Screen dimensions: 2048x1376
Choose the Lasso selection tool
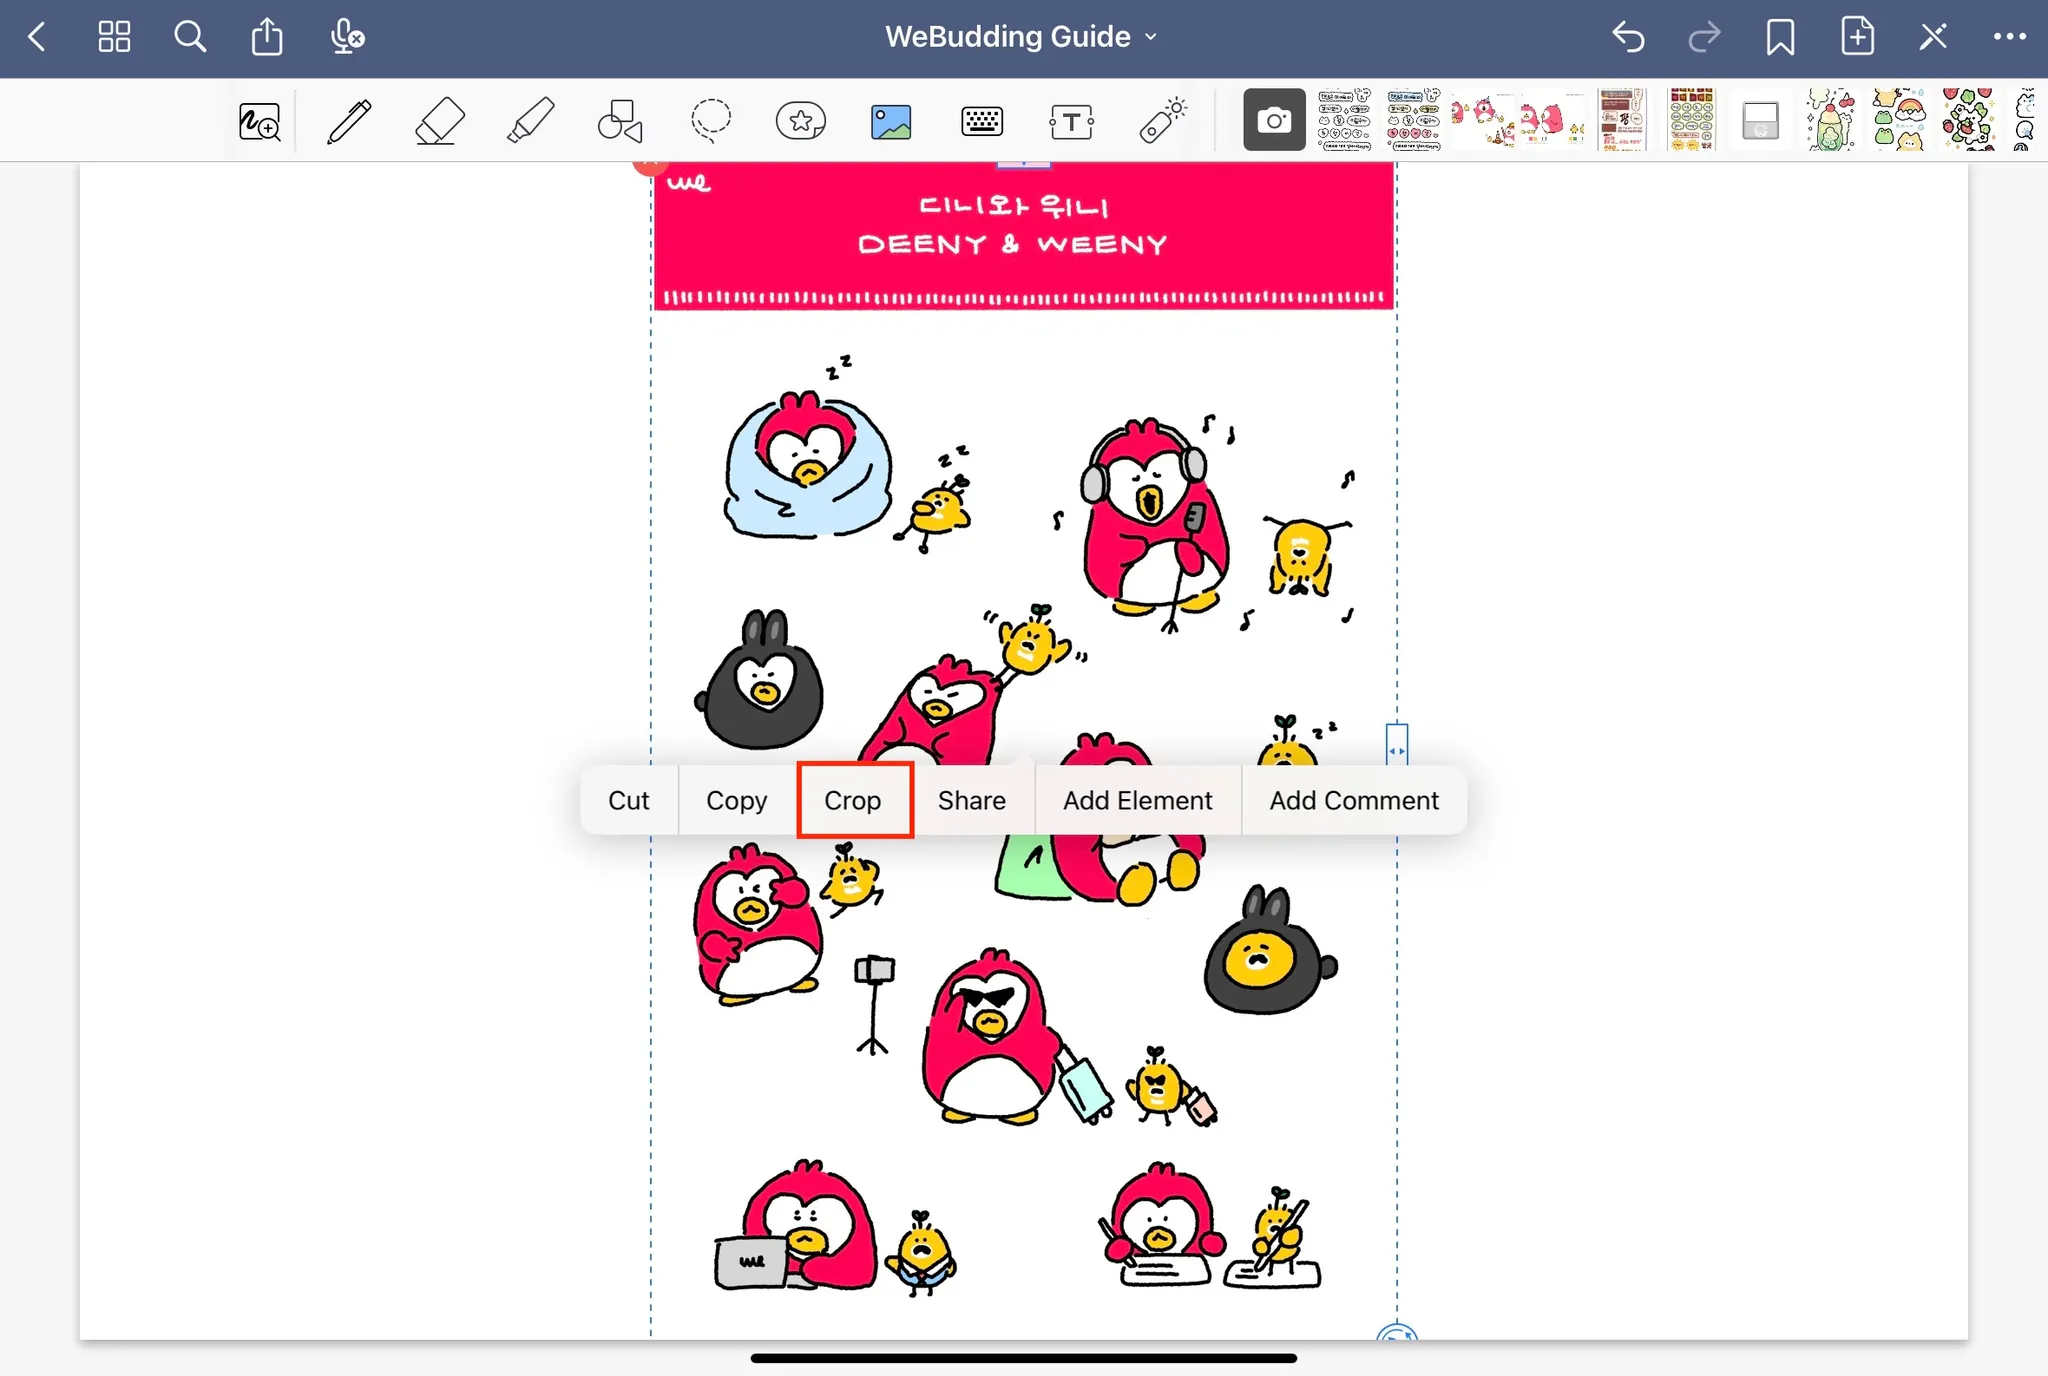click(711, 122)
